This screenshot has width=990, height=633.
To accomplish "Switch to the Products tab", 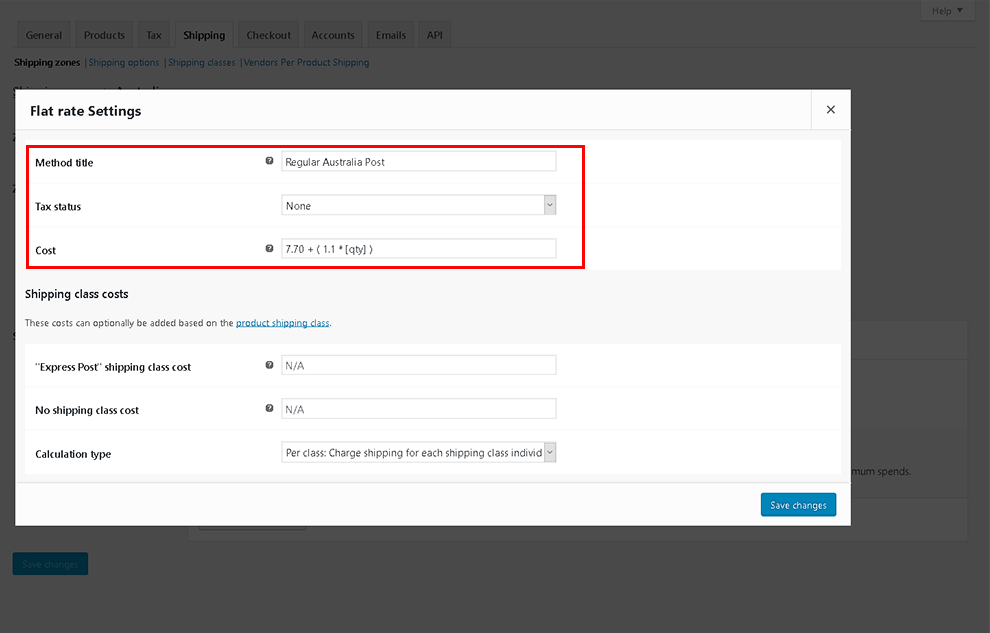I will pos(104,35).
